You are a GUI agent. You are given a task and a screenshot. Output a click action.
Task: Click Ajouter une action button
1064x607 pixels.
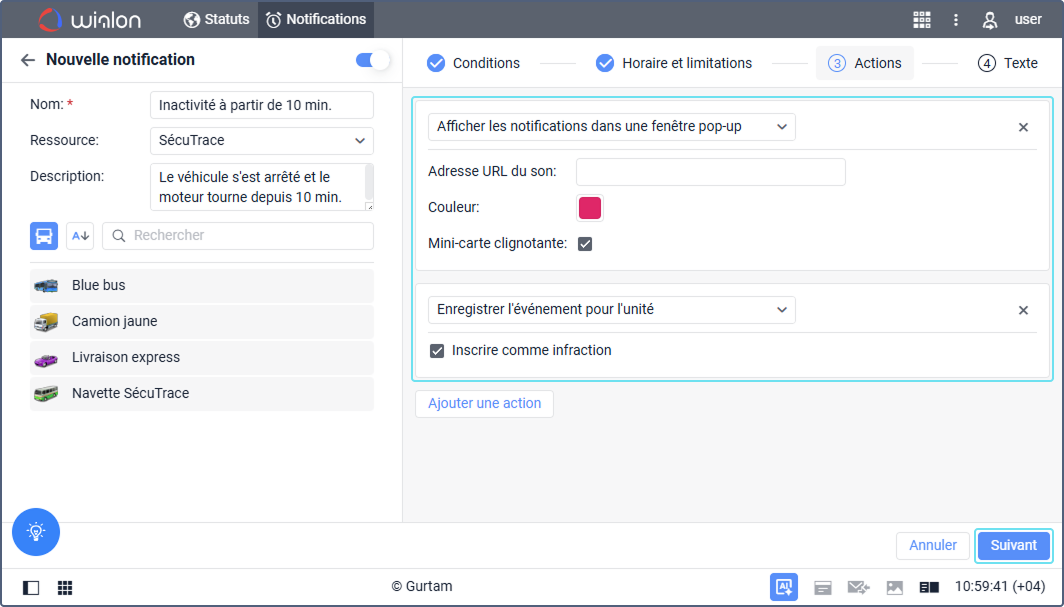click(x=484, y=403)
